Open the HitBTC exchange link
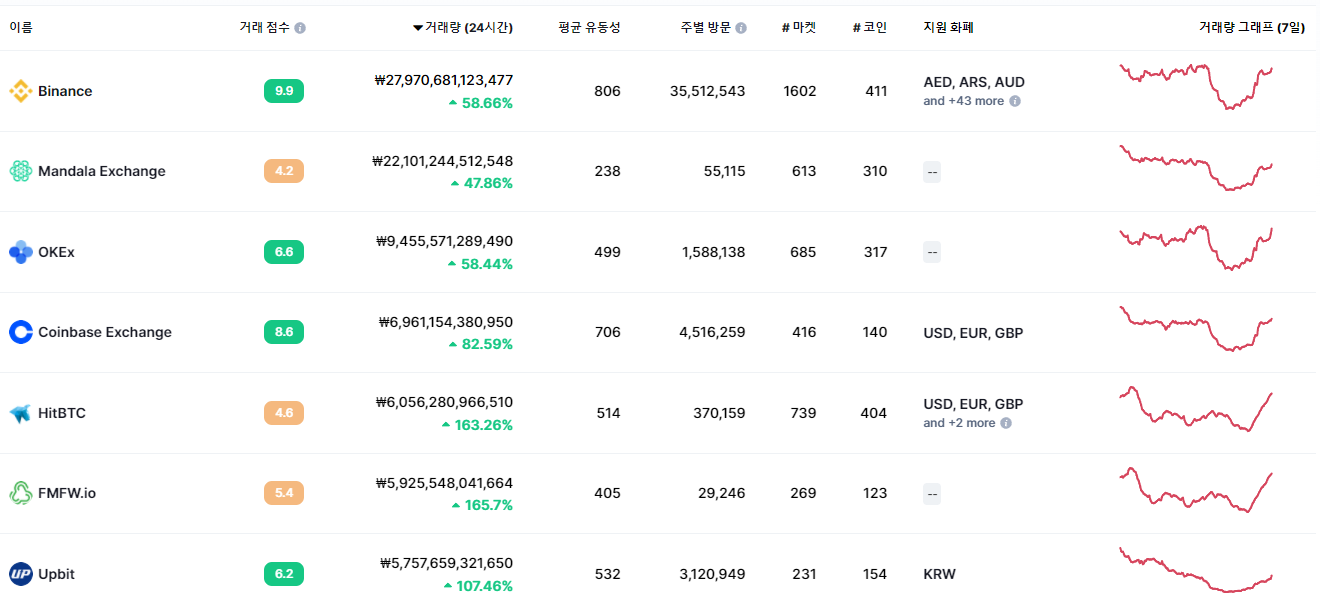The width and height of the screenshot is (1320, 612). click(62, 413)
